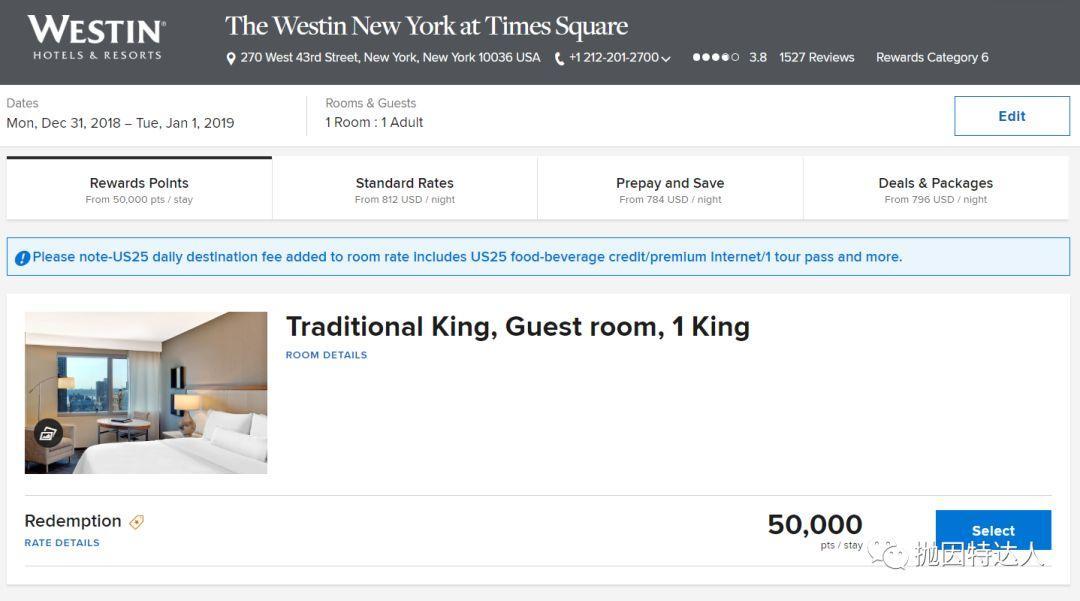This screenshot has height=601, width=1080.
Task: Click the phone icon next to the number
Action: [x=560, y=59]
